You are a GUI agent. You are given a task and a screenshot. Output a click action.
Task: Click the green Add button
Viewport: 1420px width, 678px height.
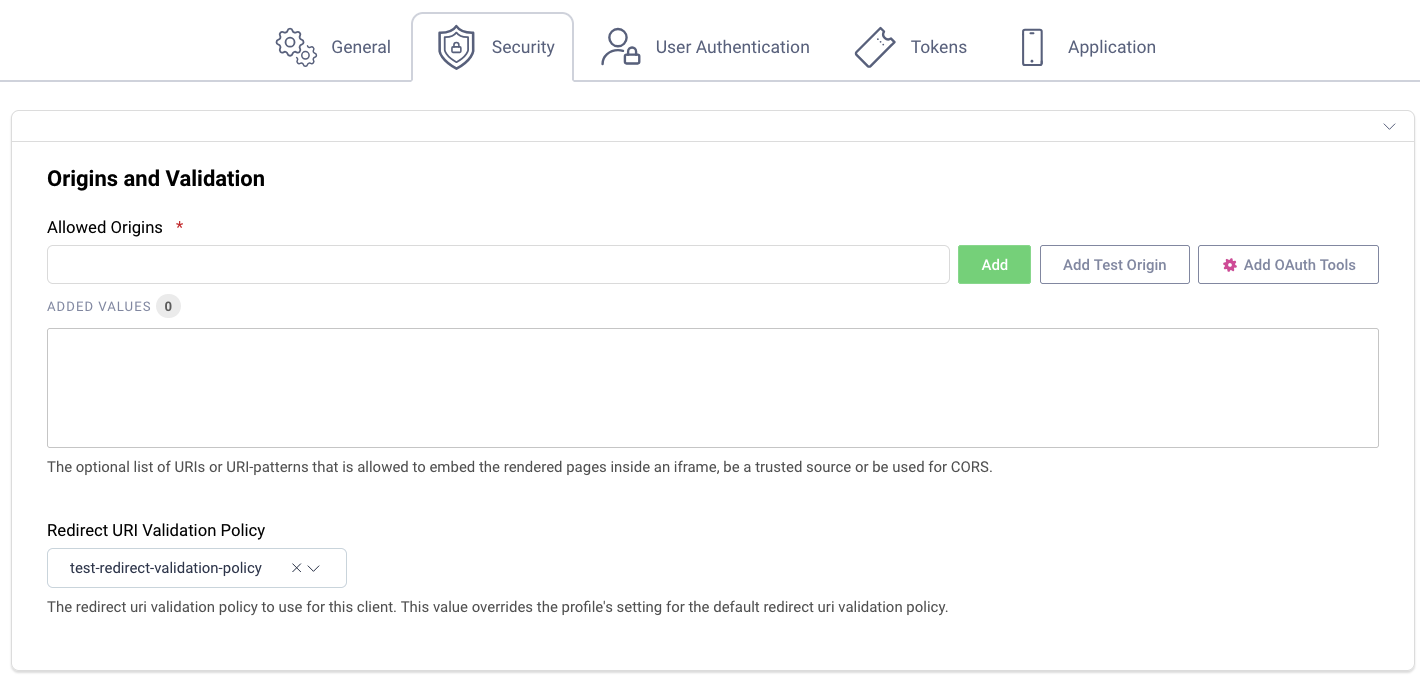994,264
